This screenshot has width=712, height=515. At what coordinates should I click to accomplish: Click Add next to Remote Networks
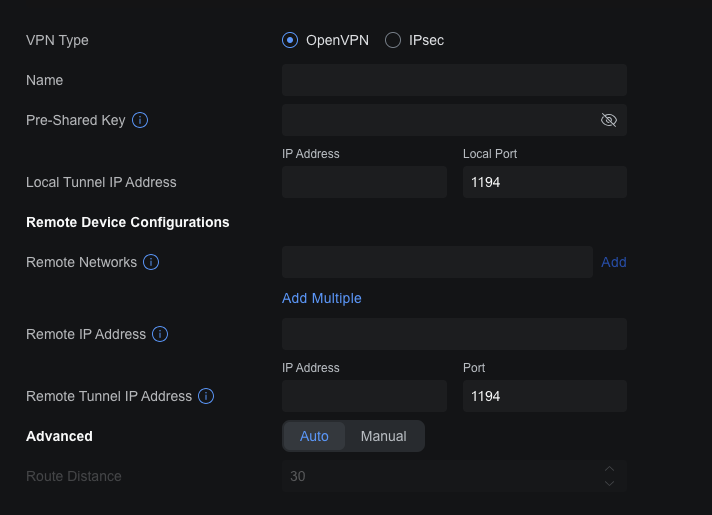(613, 262)
